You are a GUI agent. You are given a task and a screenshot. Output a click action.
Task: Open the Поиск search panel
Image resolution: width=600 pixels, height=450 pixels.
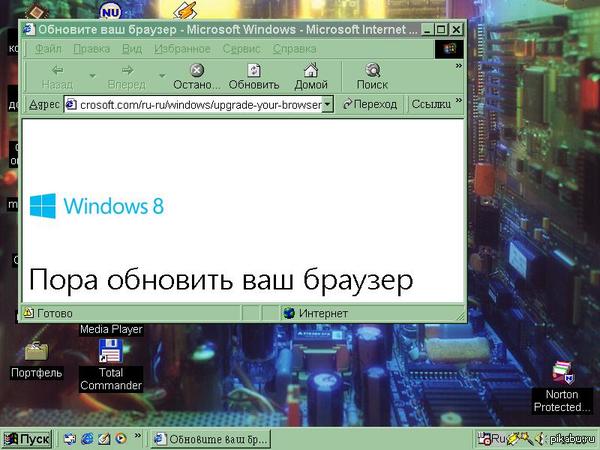pyautogui.click(x=372, y=76)
